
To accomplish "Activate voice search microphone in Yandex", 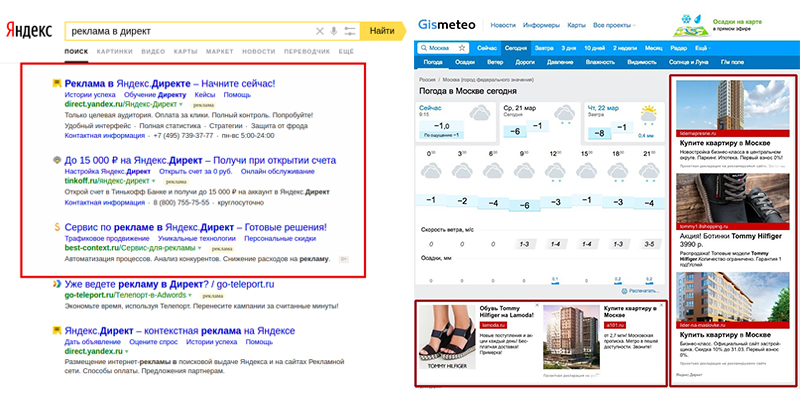I will tap(334, 31).
